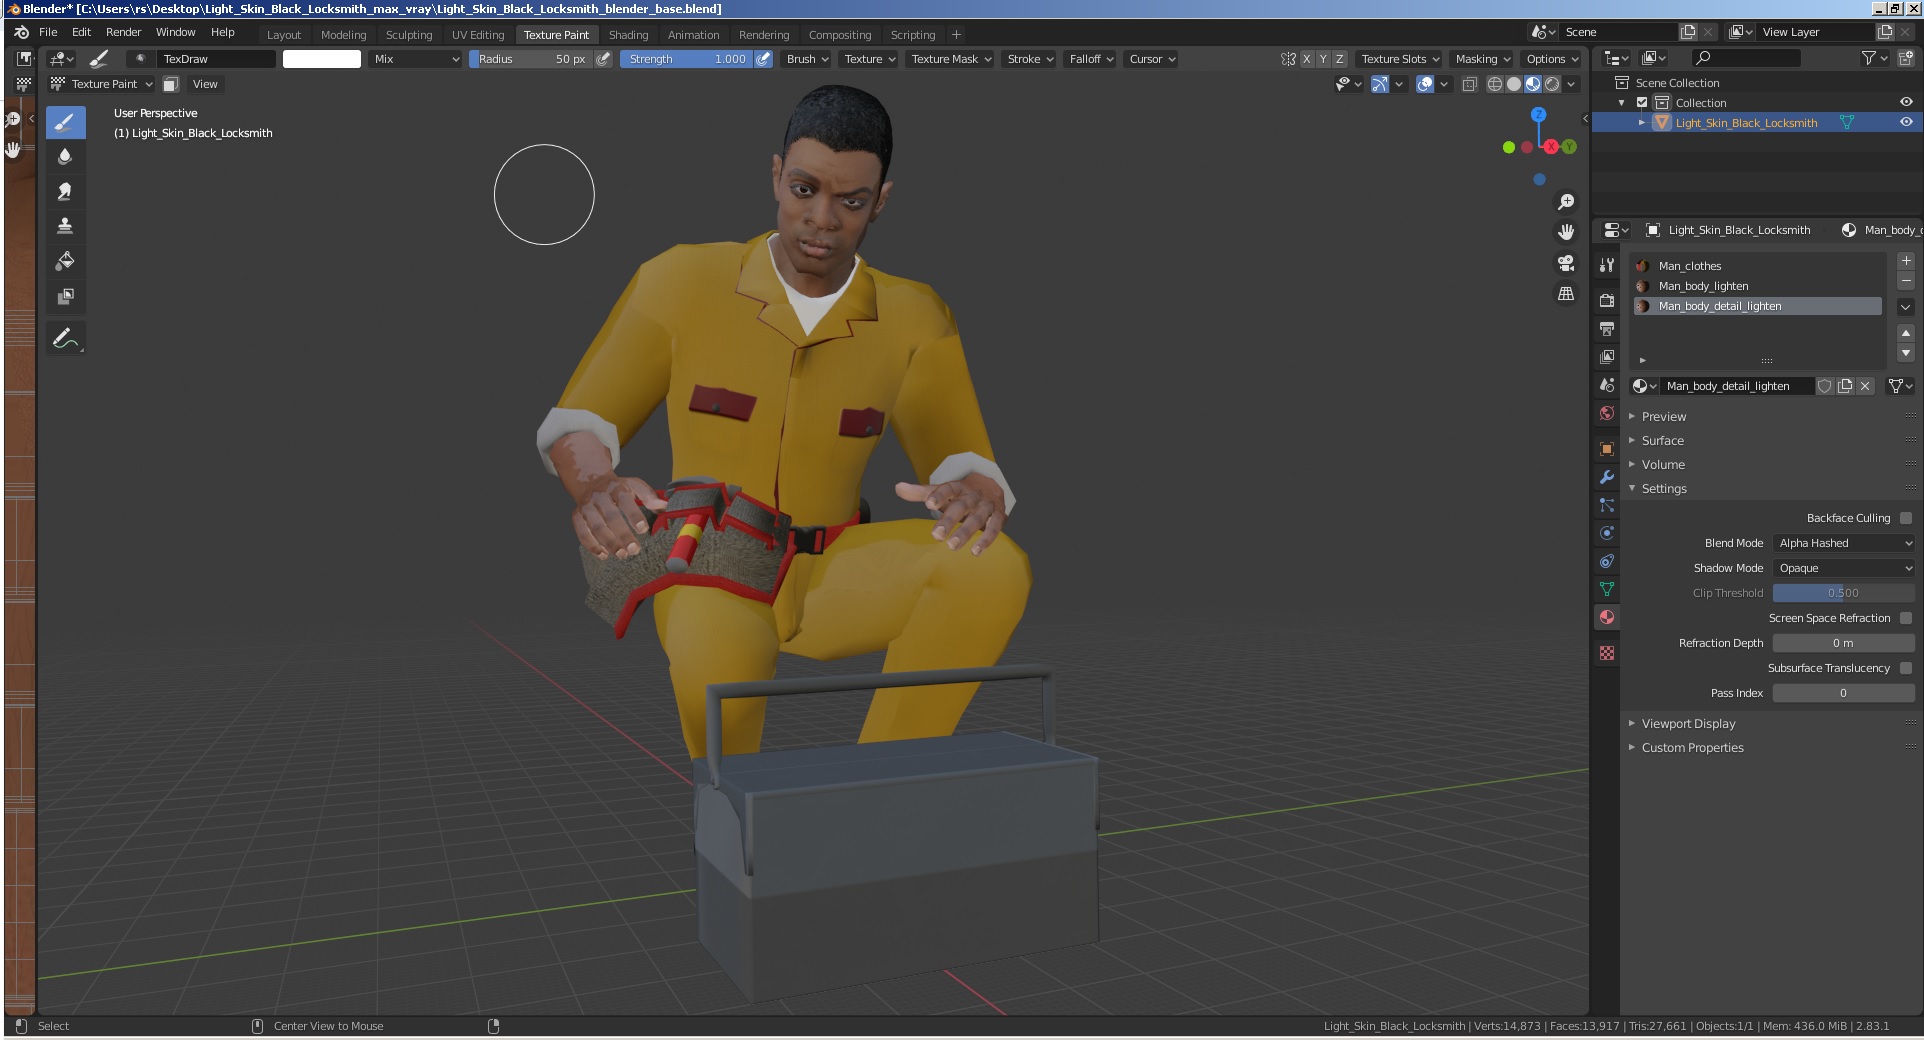The image size is (1924, 1040).
Task: Toggle Z axis symmetry
Action: click(1339, 59)
